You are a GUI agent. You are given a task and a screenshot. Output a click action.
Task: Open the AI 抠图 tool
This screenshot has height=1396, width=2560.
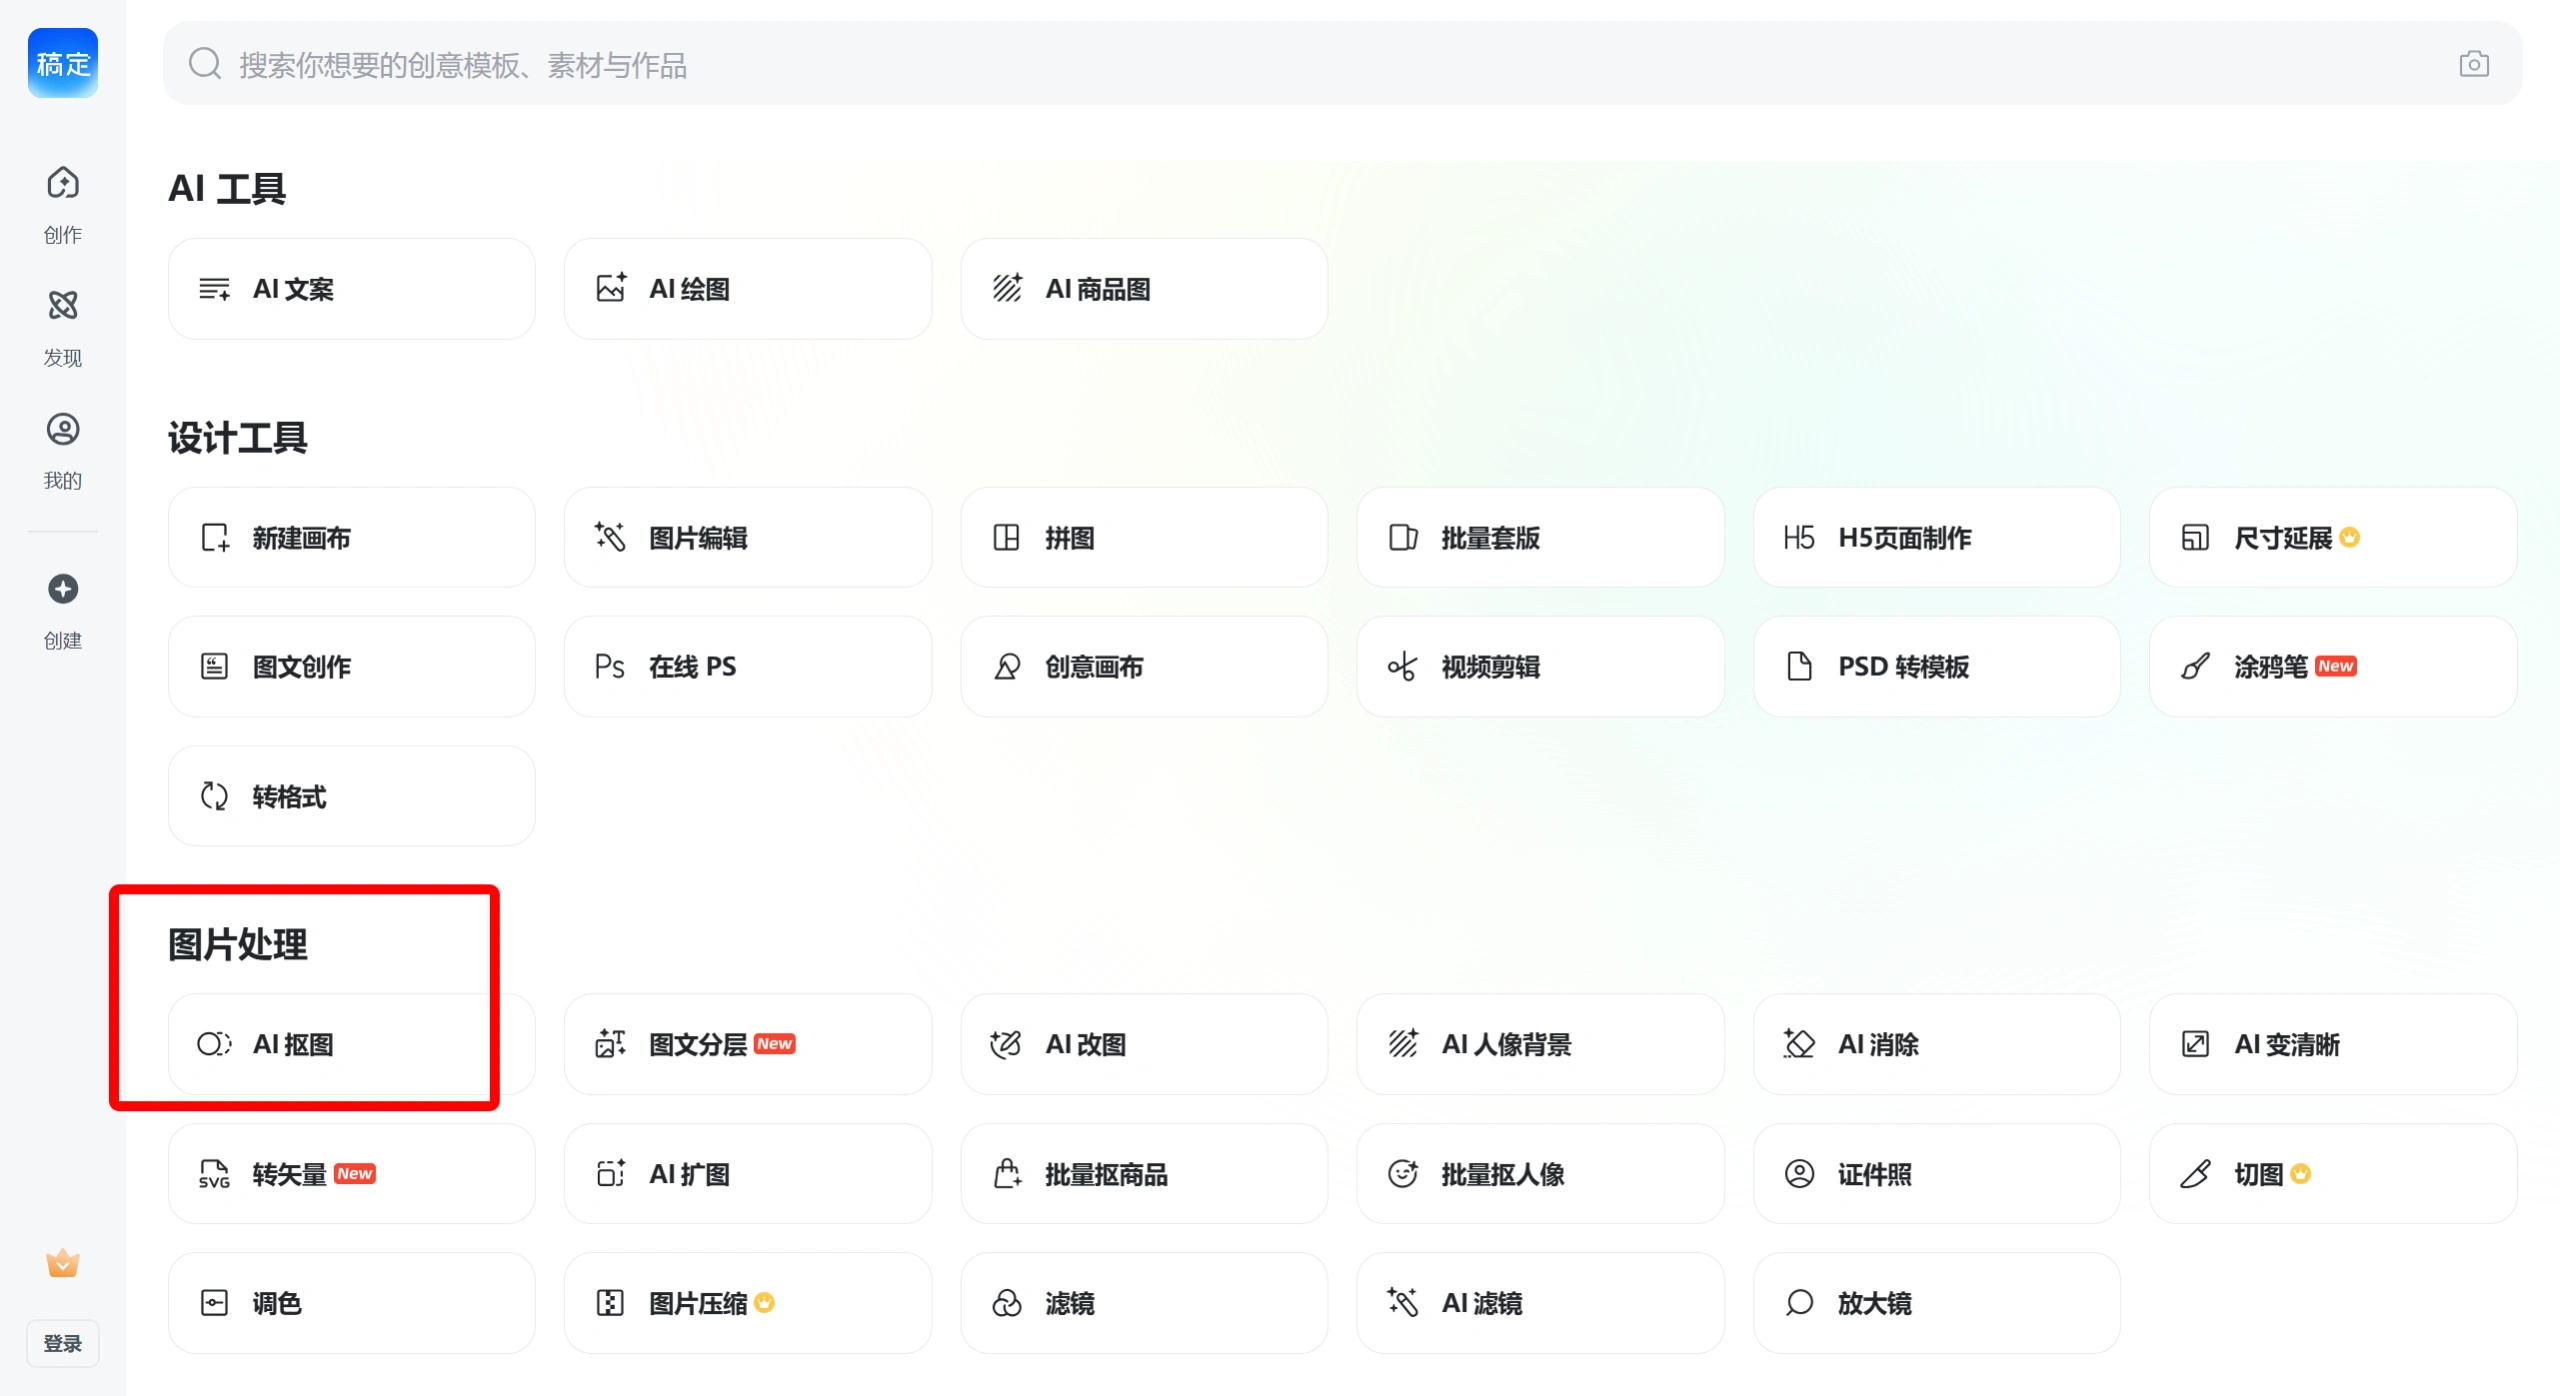tap(352, 1045)
